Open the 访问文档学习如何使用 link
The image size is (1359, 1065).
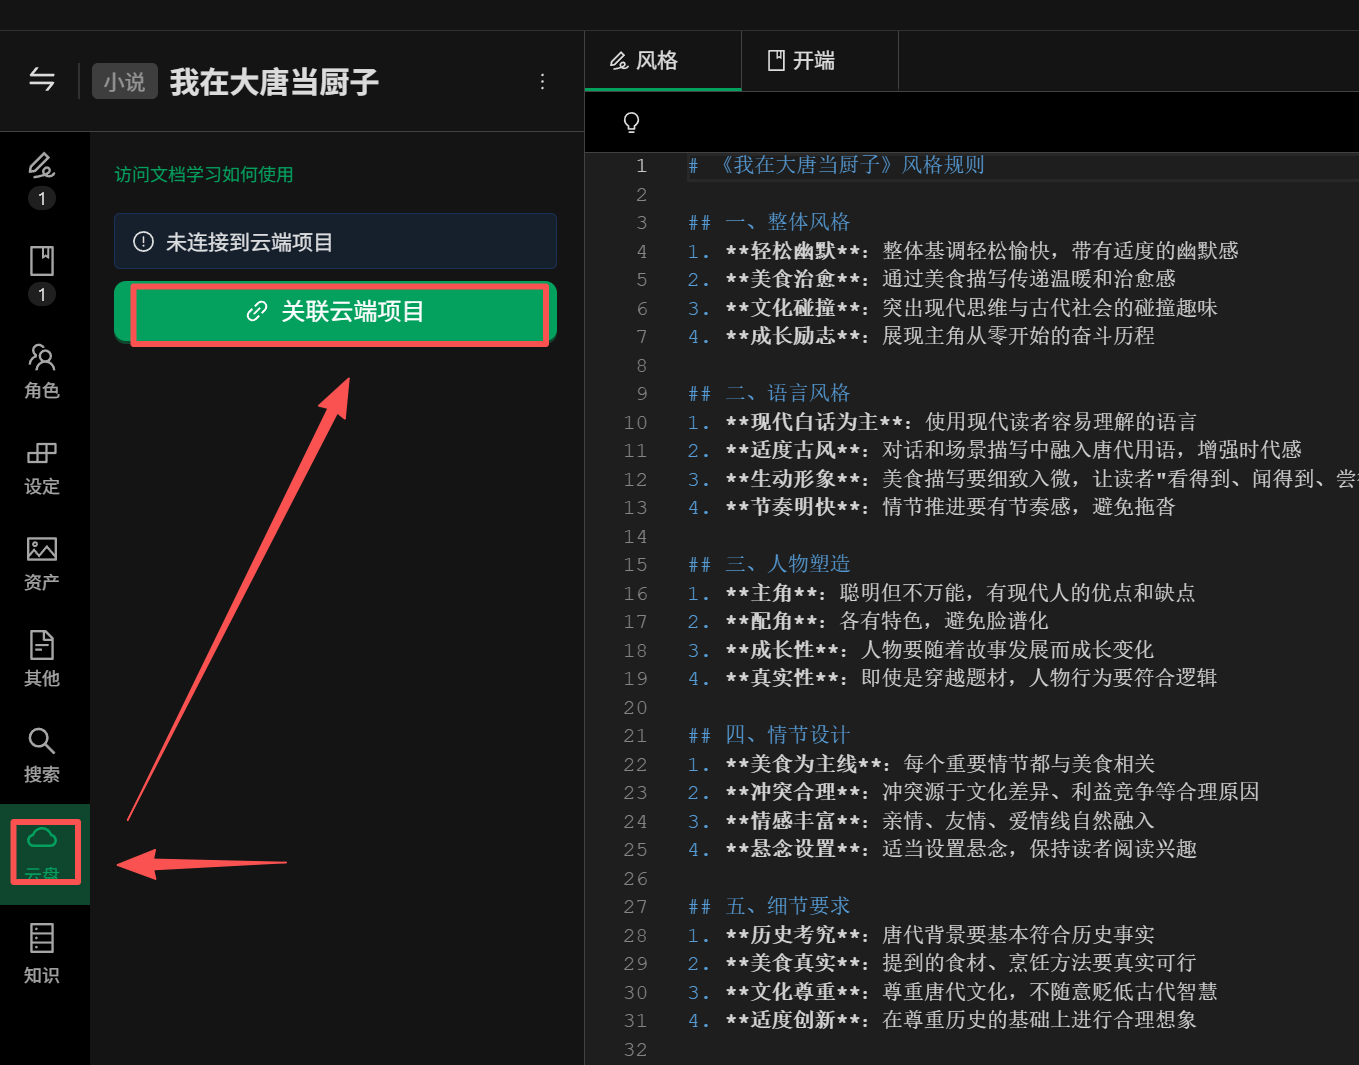pos(204,175)
